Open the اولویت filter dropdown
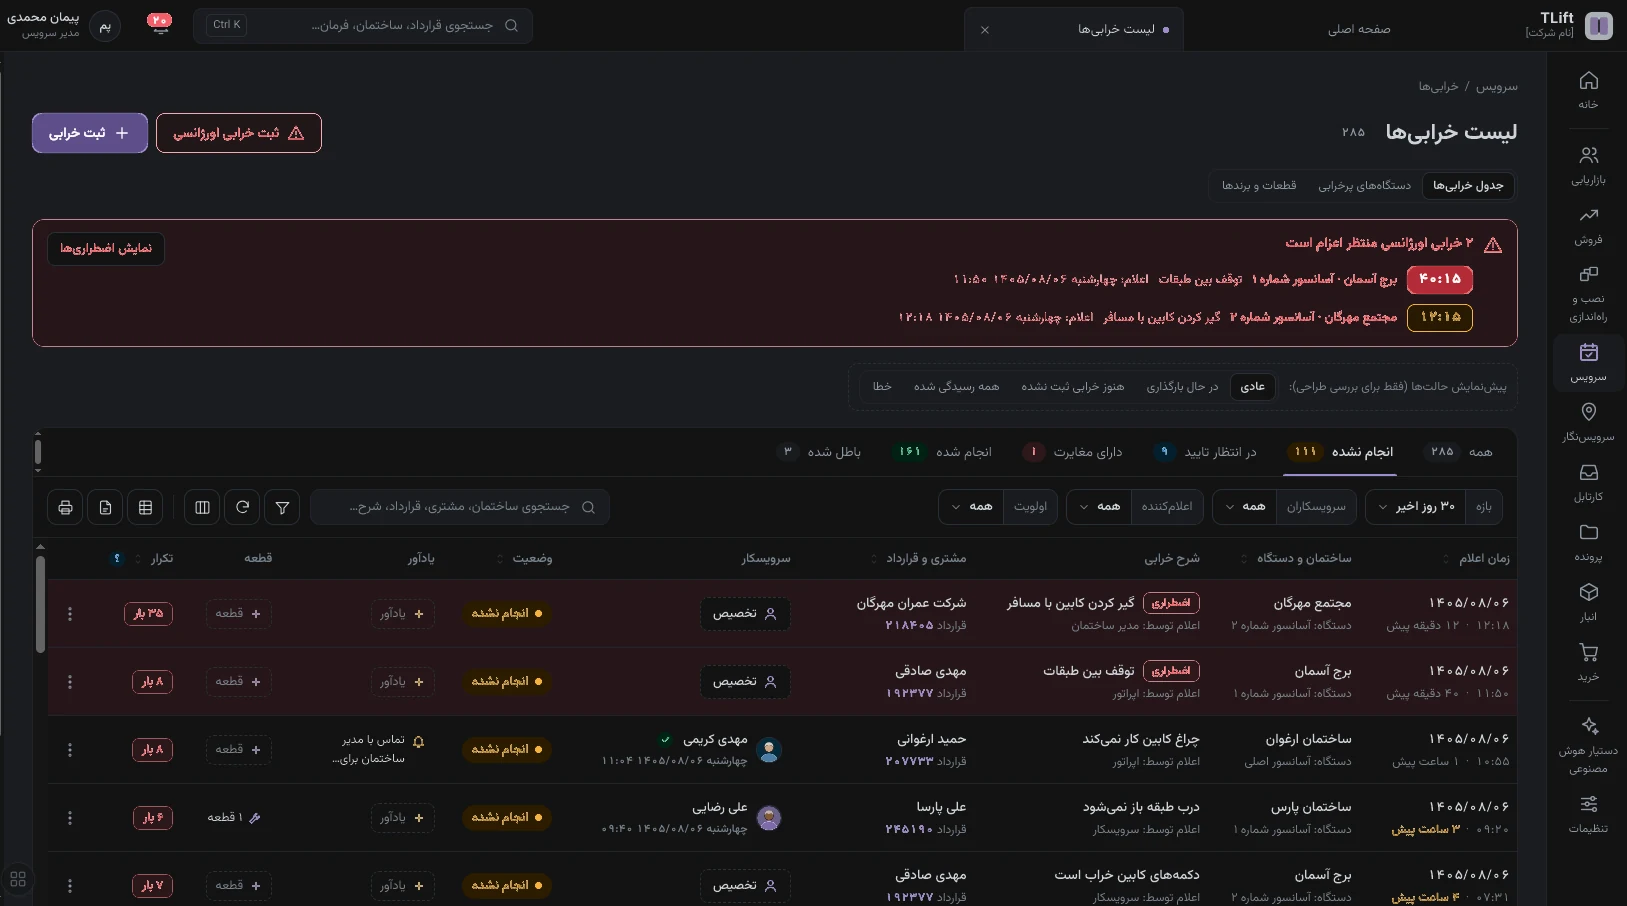This screenshot has height=906, width=1627. coord(998,507)
